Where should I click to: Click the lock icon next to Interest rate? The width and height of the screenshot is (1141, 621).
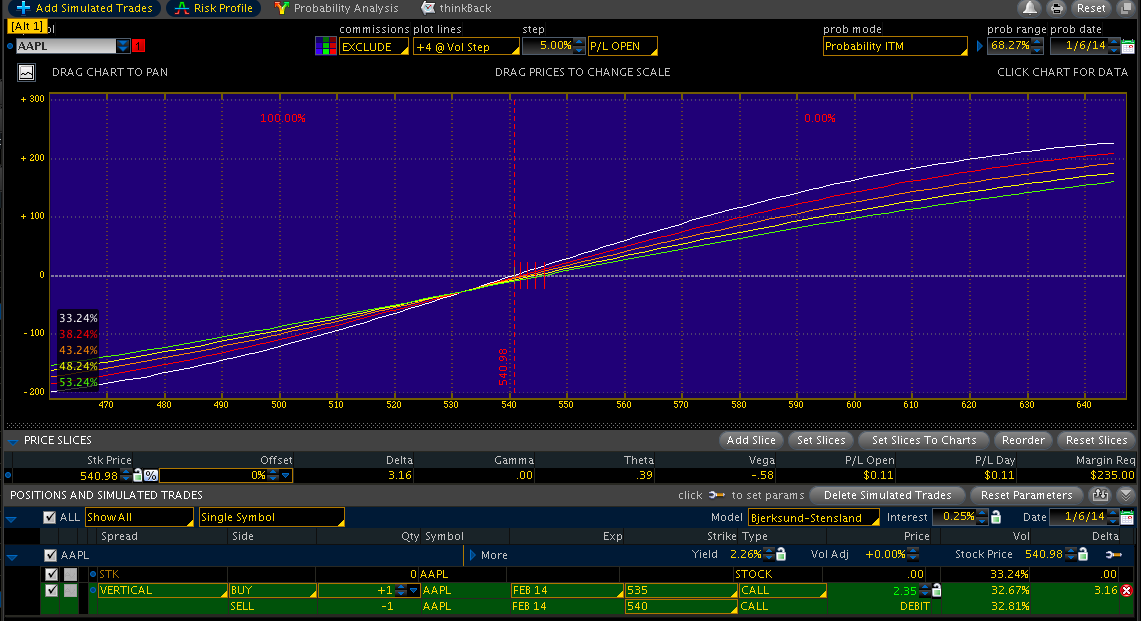pyautogui.click(x=996, y=517)
